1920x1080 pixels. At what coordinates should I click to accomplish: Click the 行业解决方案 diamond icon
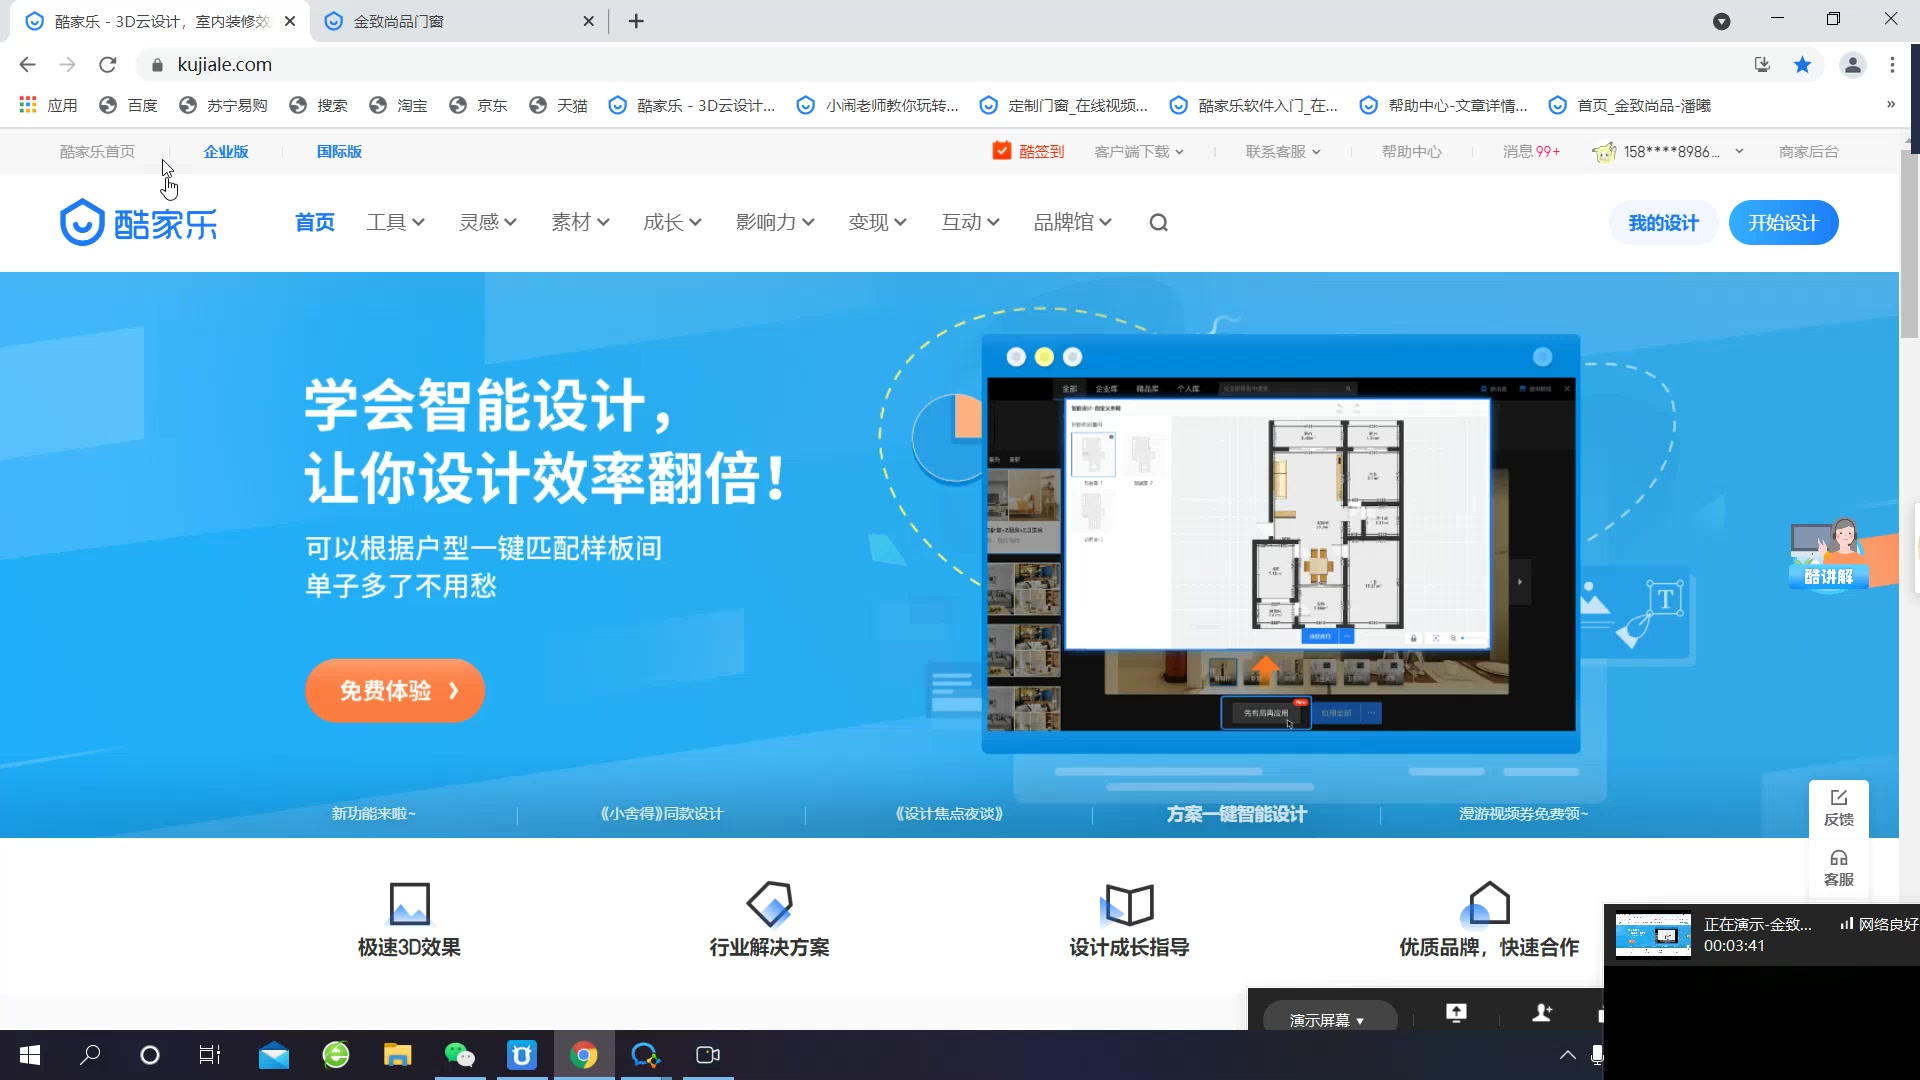click(x=769, y=903)
